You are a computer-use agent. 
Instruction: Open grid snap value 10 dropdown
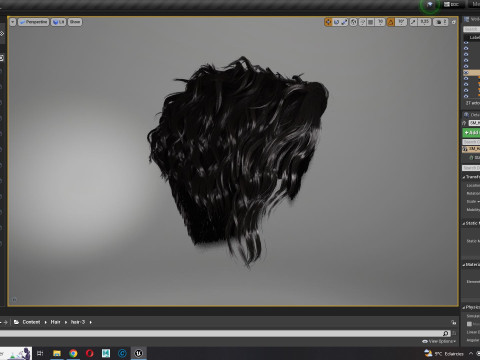click(380, 22)
